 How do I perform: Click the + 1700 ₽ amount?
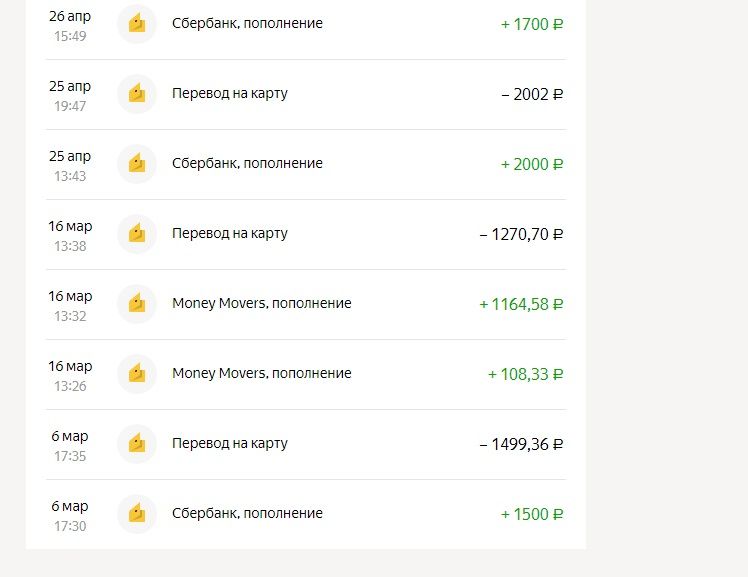pyautogui.click(x=532, y=24)
